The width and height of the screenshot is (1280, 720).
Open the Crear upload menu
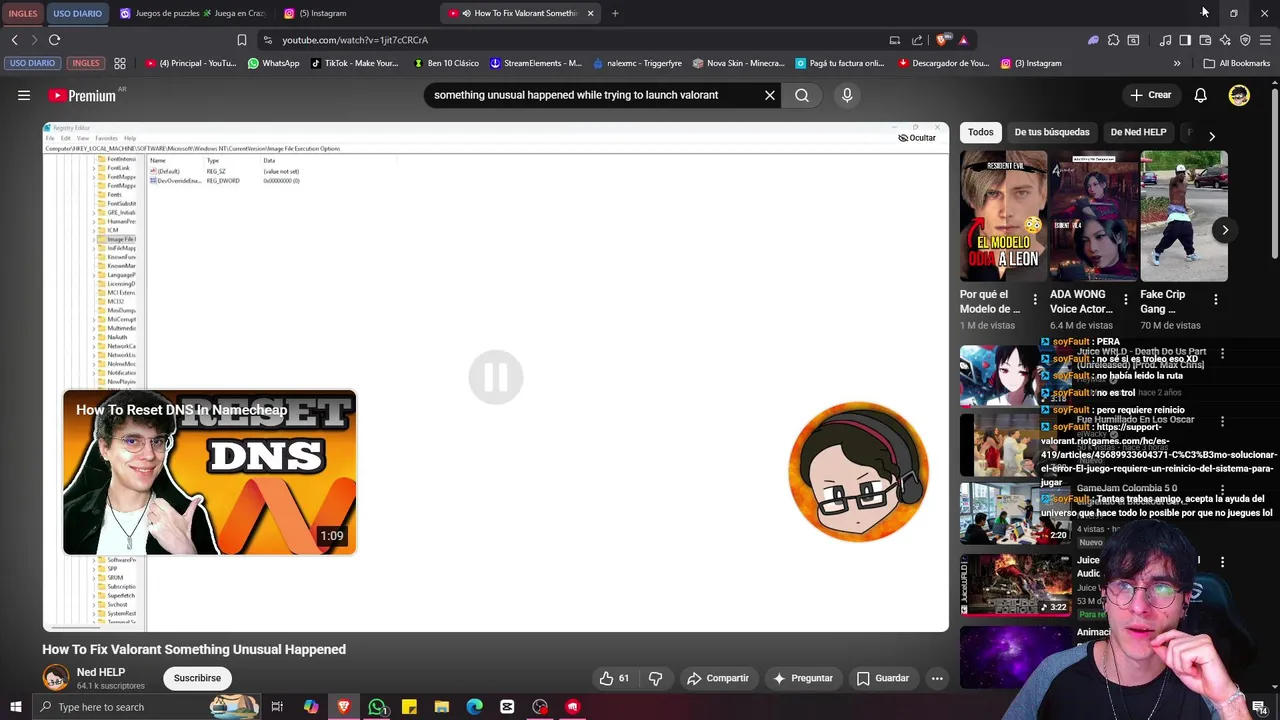pyautogui.click(x=1151, y=95)
